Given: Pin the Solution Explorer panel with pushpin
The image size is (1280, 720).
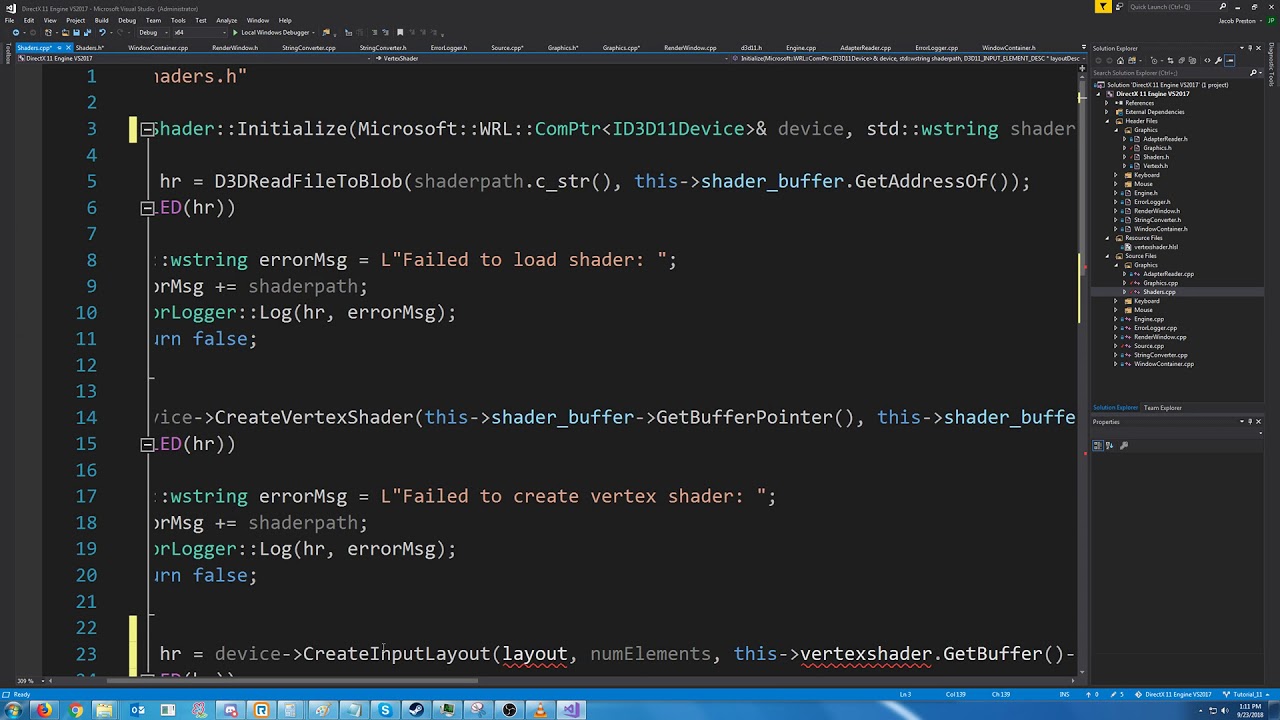Looking at the screenshot, I should point(1250,48).
